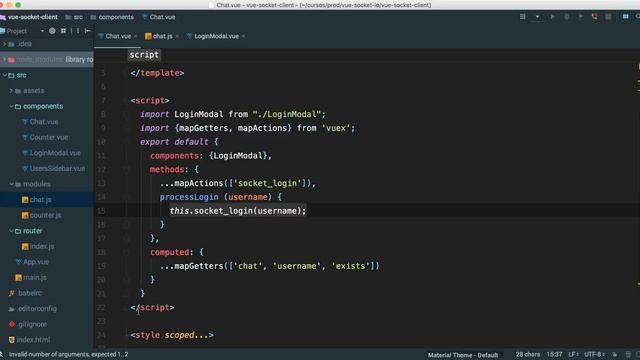
Task: Hide the Project panel using the hide arrow icon
Action: 87,31
